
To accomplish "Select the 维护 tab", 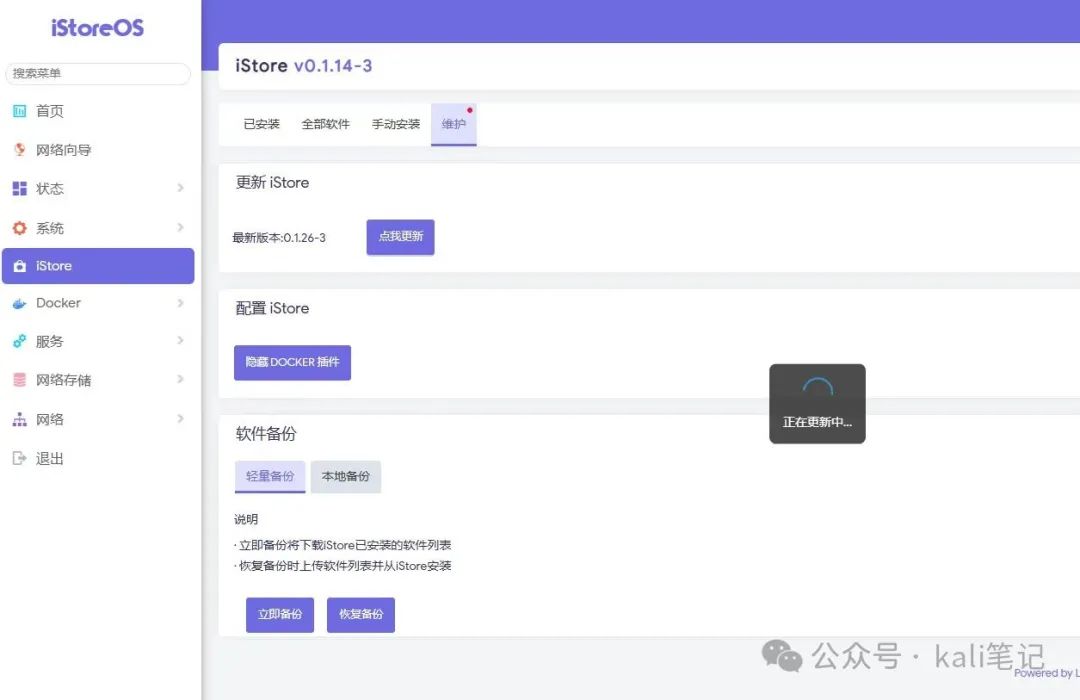I will pyautogui.click(x=453, y=124).
